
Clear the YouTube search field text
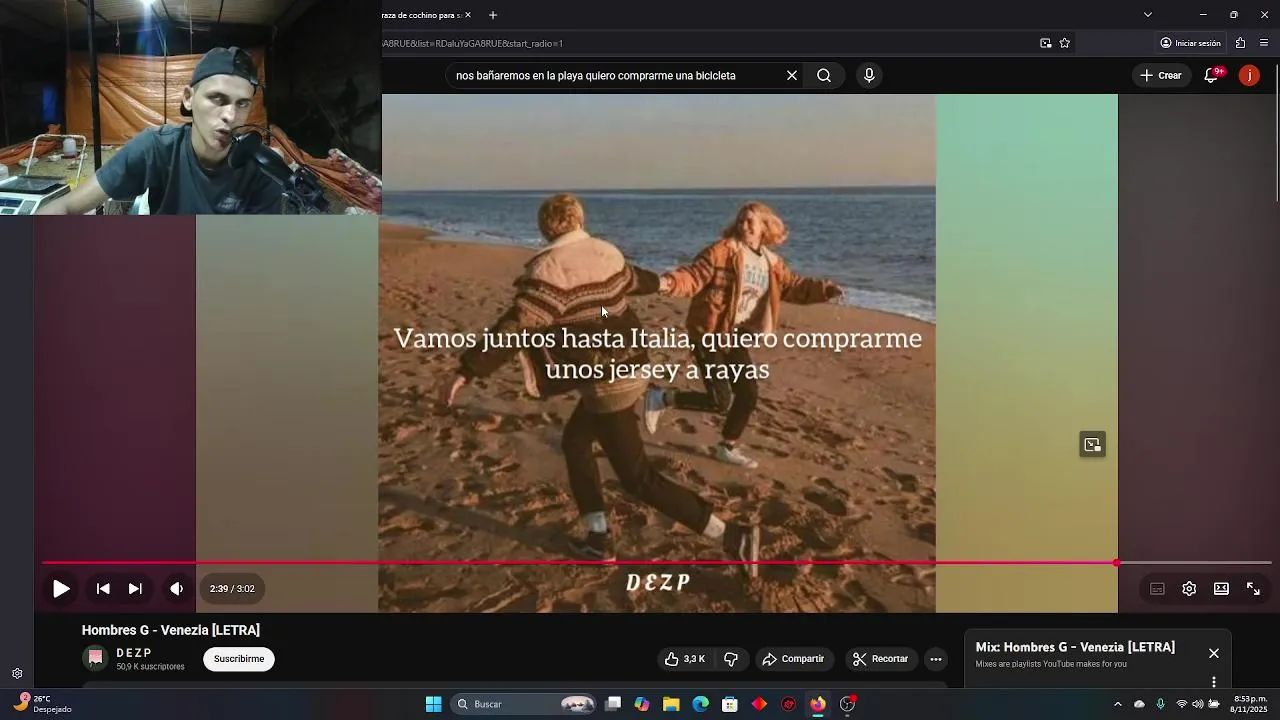pos(792,75)
